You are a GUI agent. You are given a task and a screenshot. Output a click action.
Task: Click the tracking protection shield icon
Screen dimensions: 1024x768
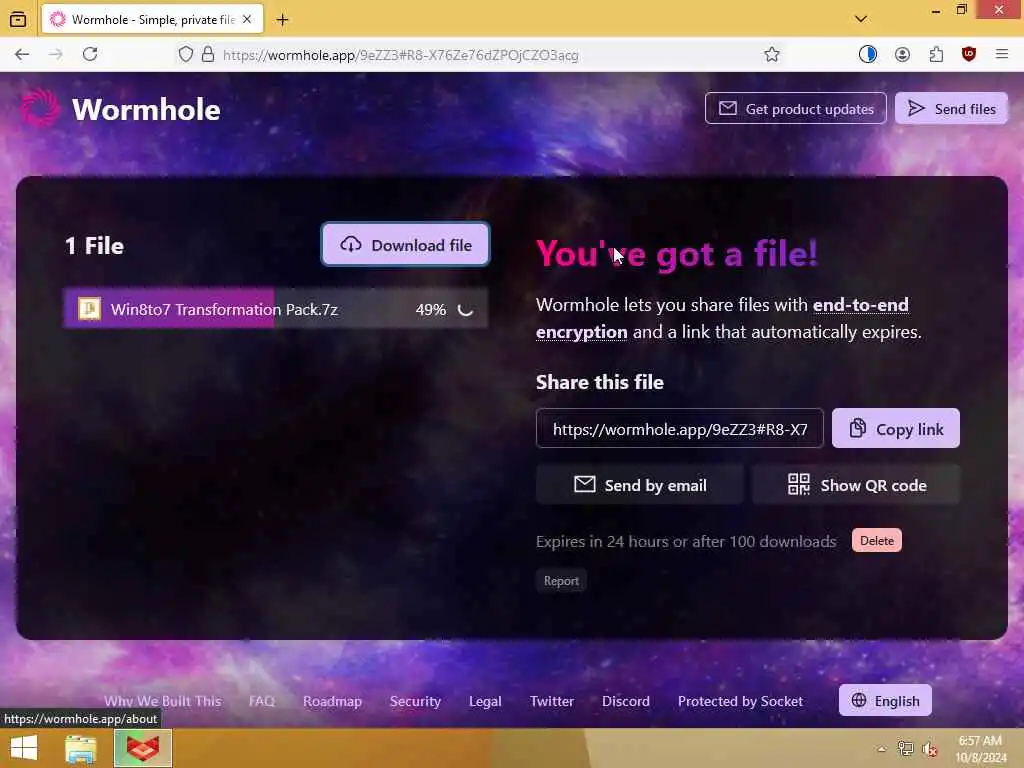(x=186, y=54)
